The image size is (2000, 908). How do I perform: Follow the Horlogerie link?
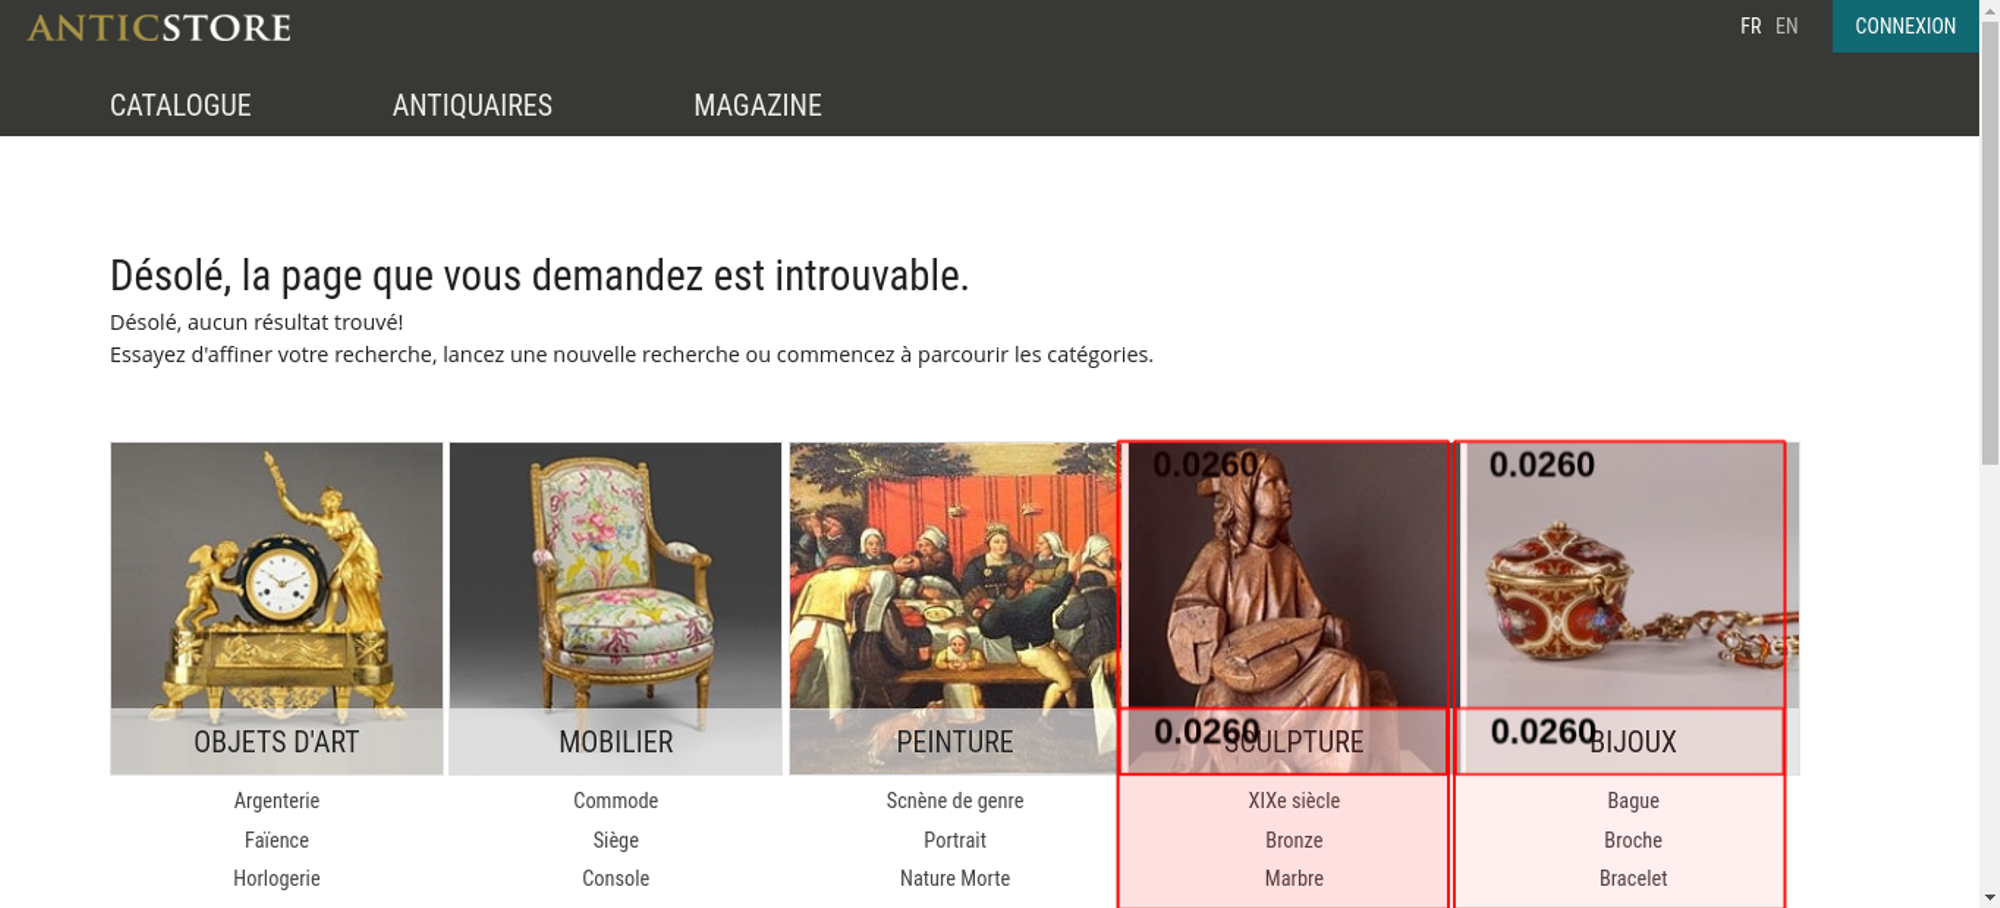click(x=277, y=878)
